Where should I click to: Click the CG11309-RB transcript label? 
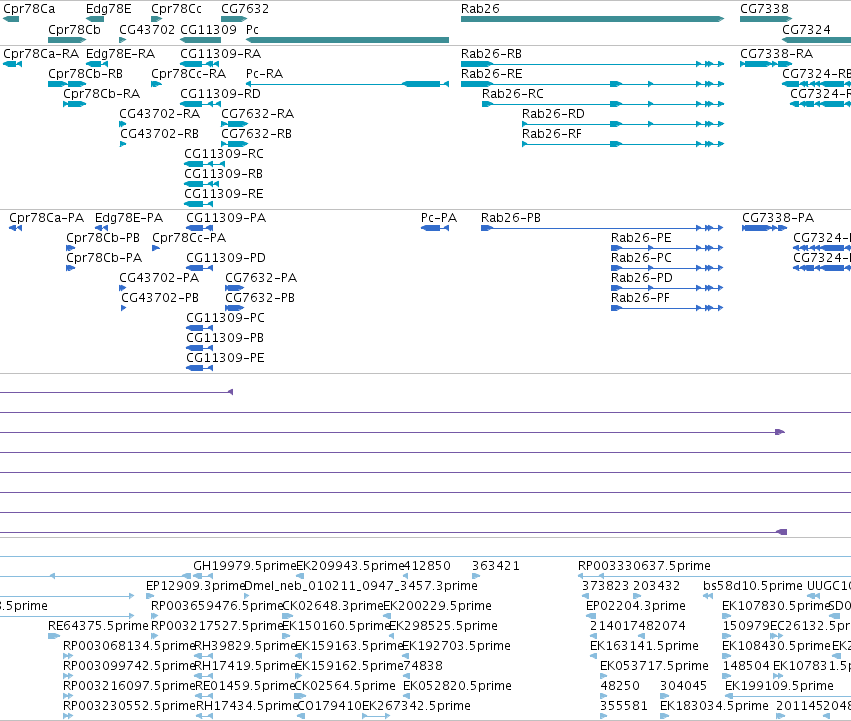pyautogui.click(x=224, y=174)
